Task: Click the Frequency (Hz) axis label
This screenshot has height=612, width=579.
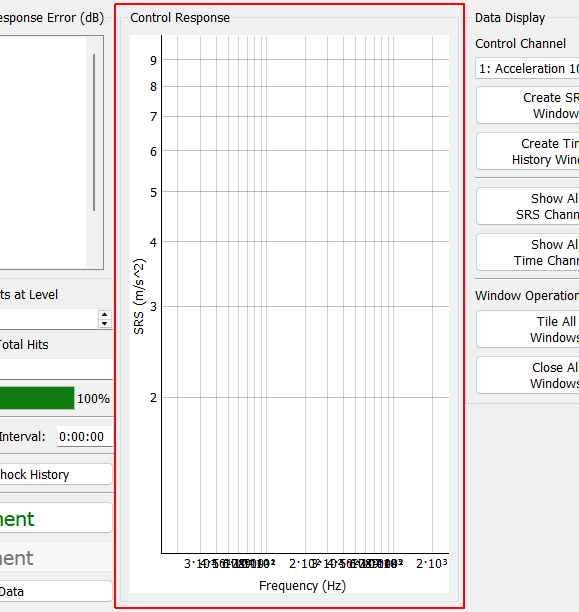Action: [302, 585]
